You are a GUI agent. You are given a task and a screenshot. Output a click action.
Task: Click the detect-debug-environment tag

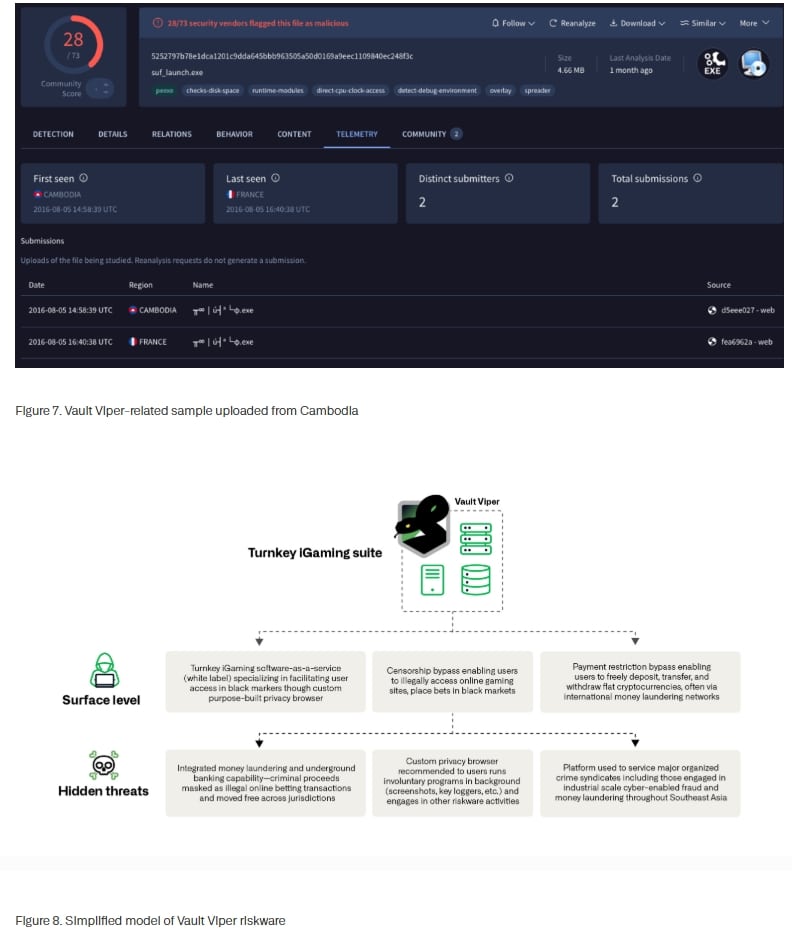pyautogui.click(x=438, y=90)
